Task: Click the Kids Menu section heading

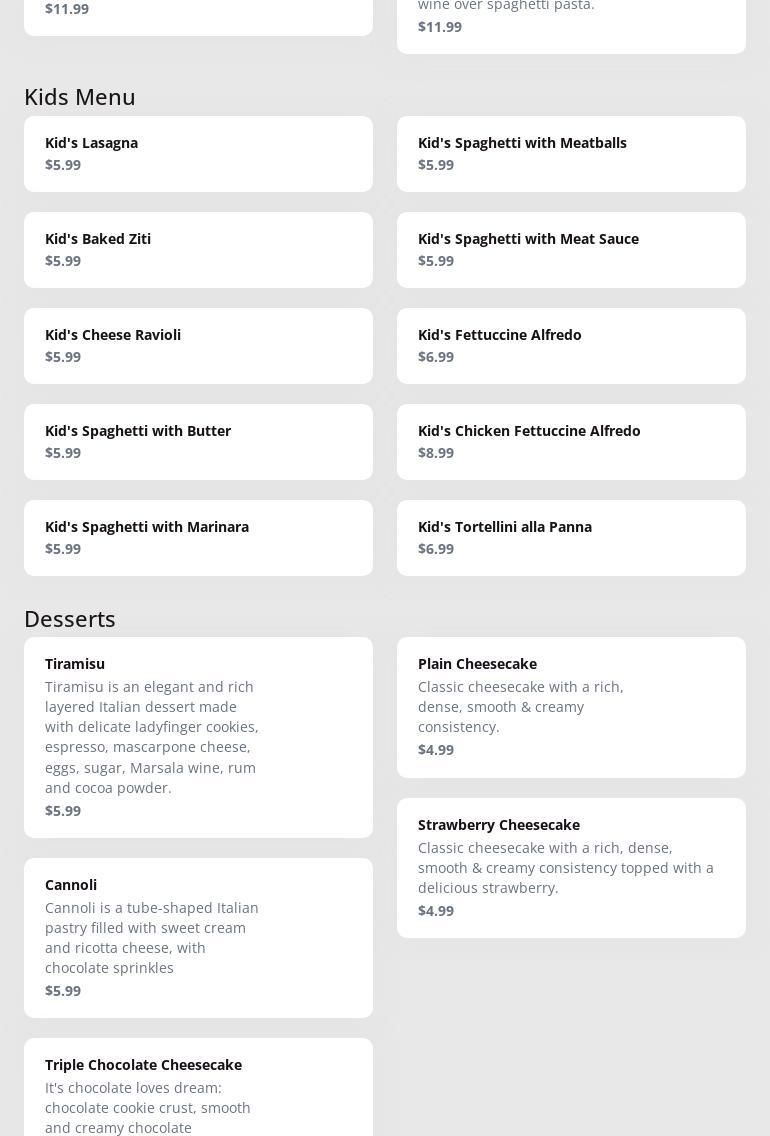Action: click(80, 97)
